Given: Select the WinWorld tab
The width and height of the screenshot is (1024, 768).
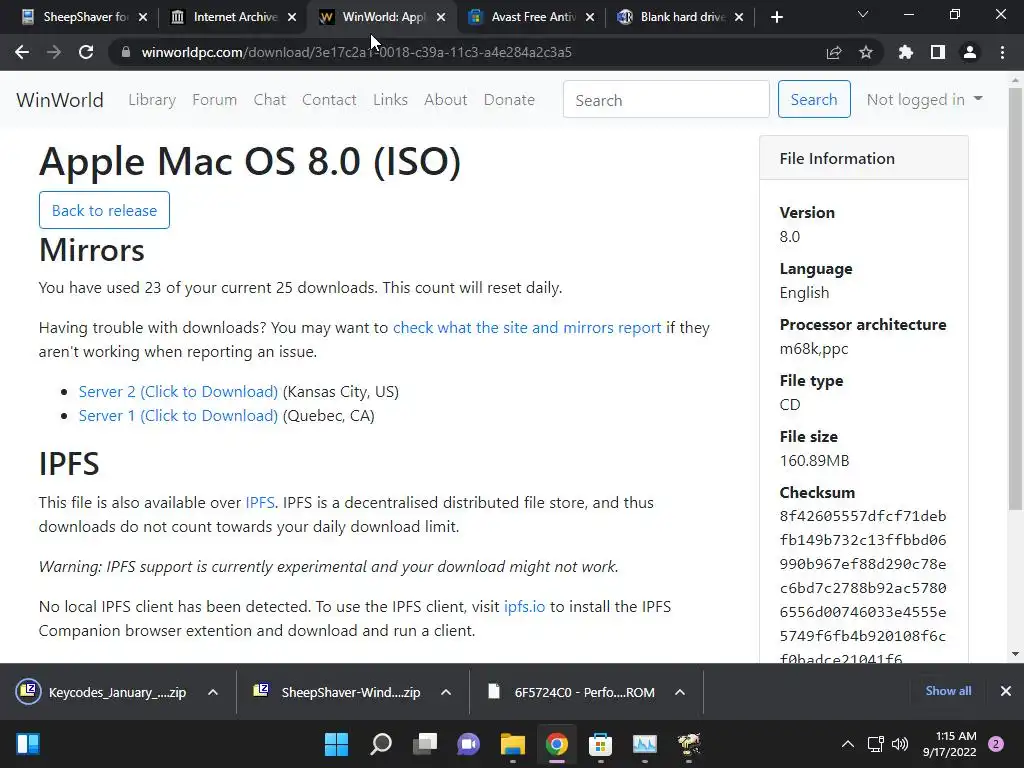Looking at the screenshot, I should coord(383,17).
